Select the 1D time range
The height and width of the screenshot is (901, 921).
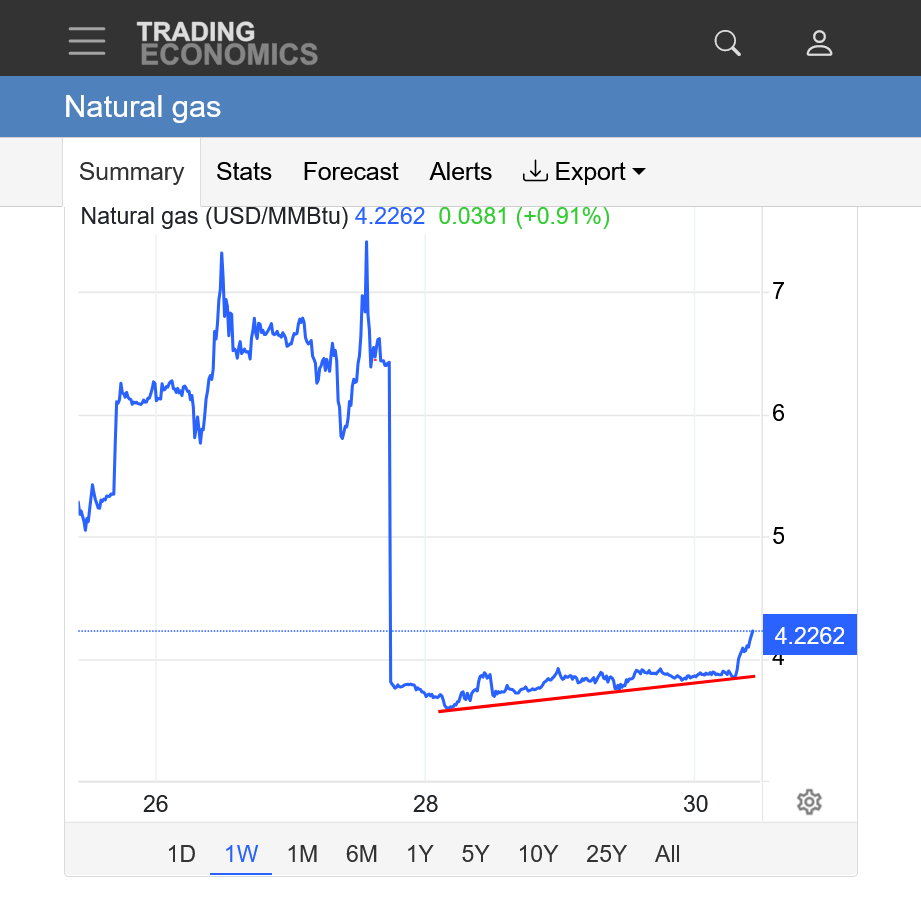coord(181,854)
